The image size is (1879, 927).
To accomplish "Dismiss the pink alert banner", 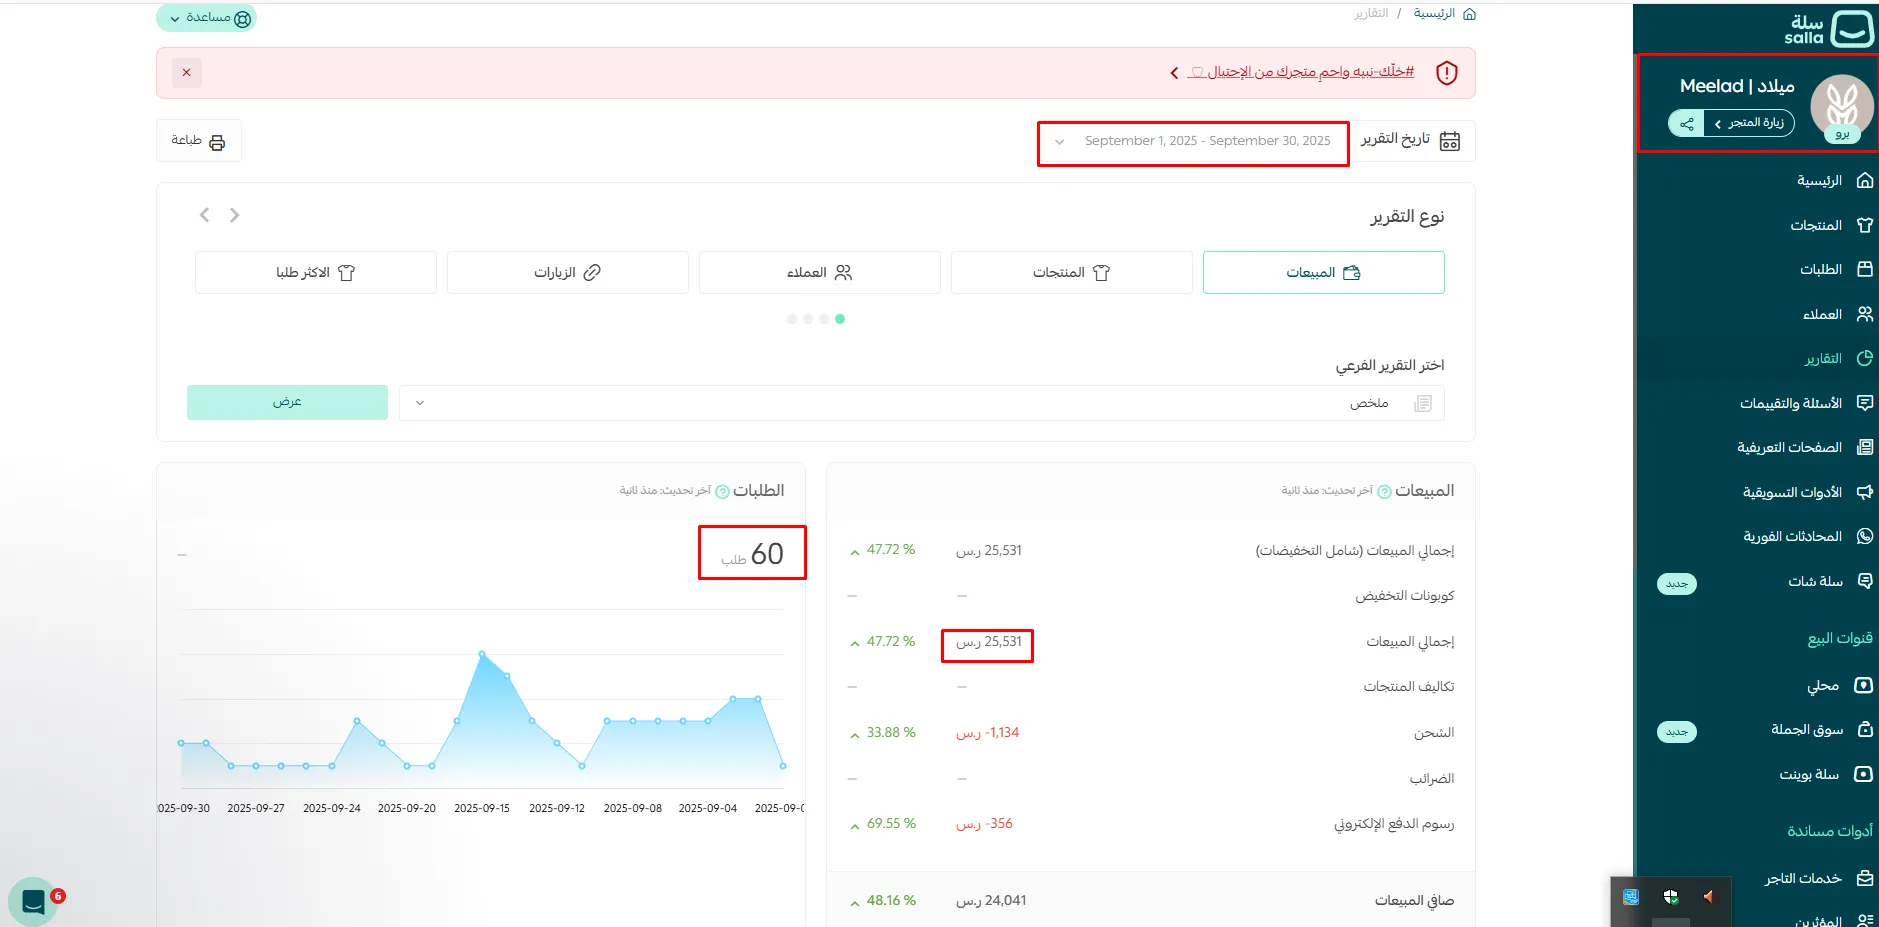I will (186, 73).
